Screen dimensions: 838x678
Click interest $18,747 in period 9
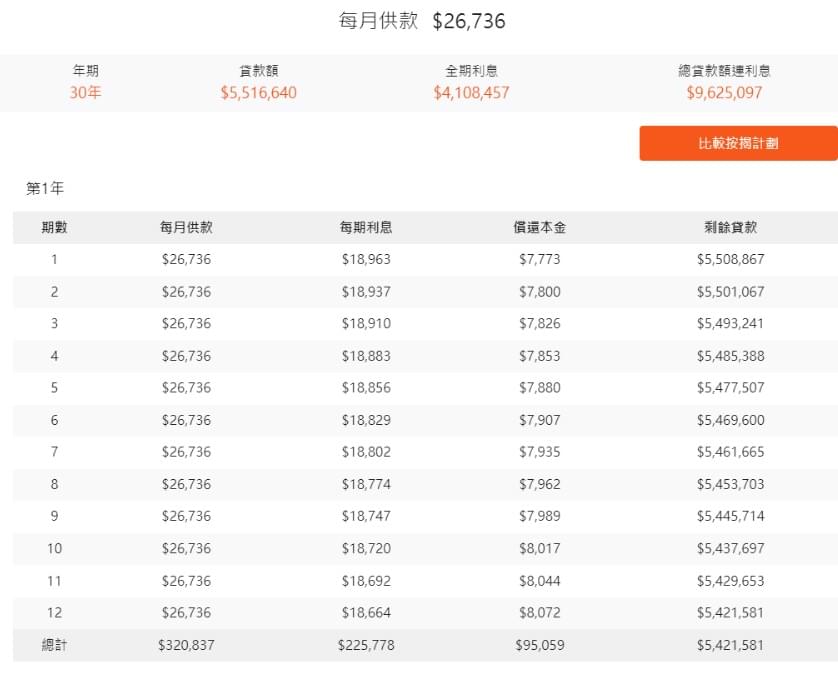[366, 516]
